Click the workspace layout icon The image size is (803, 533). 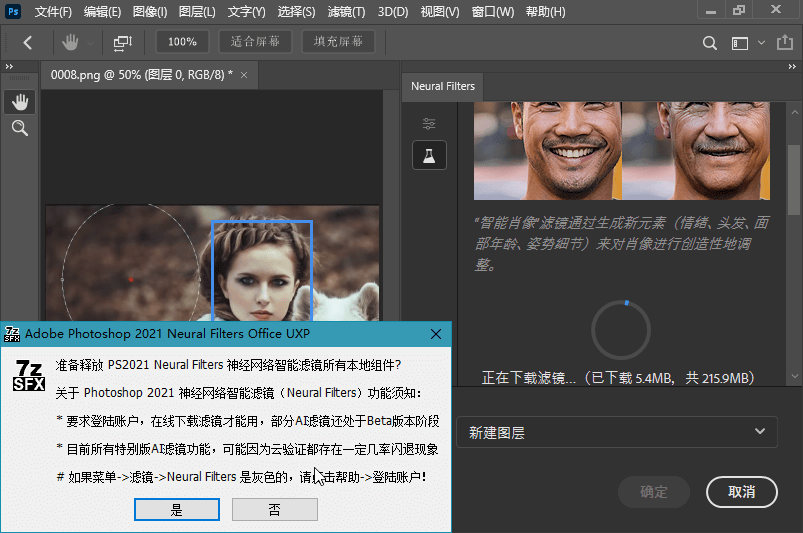(x=739, y=44)
